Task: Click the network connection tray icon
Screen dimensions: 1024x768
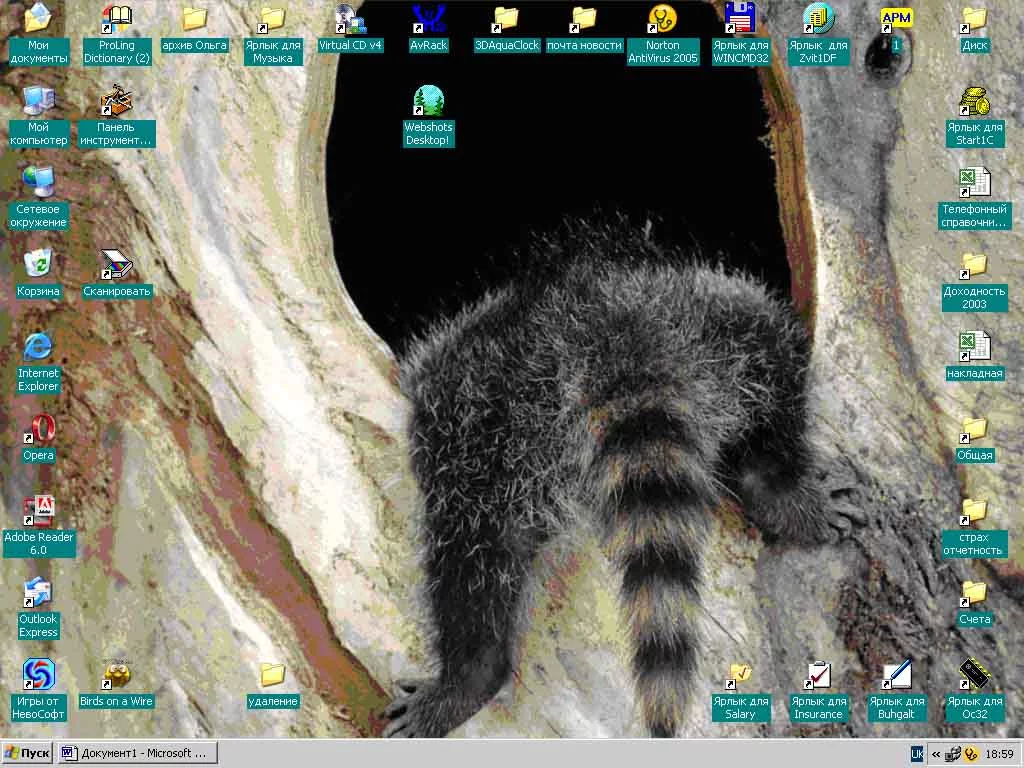Action: click(953, 754)
